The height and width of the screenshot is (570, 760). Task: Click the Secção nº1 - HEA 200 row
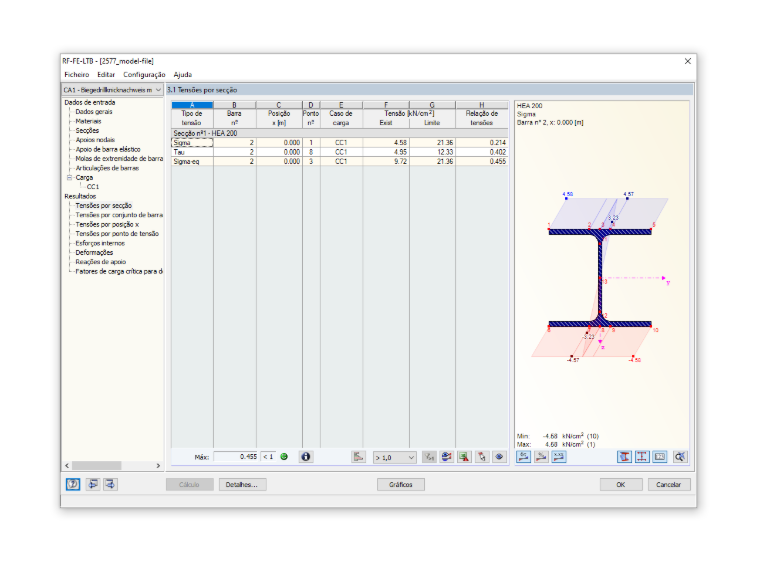pos(340,133)
